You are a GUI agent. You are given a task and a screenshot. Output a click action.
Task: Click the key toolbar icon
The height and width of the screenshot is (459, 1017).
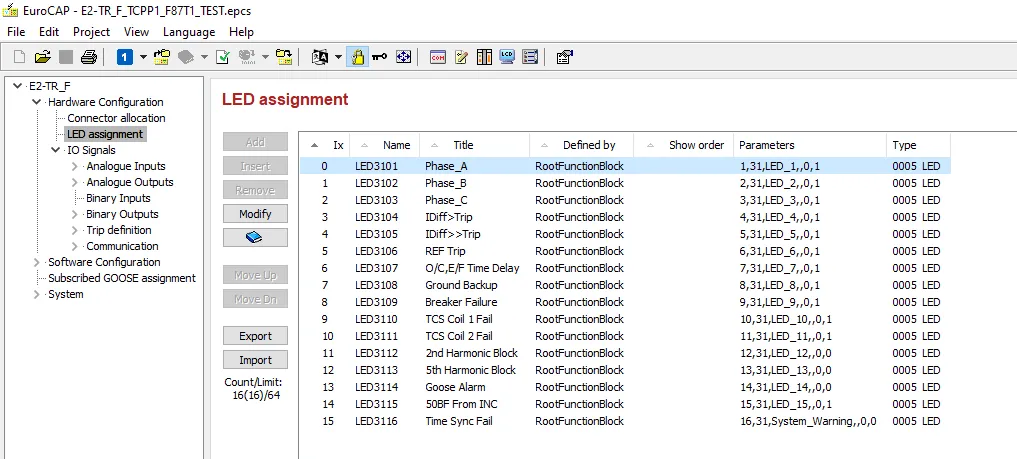pyautogui.click(x=379, y=57)
